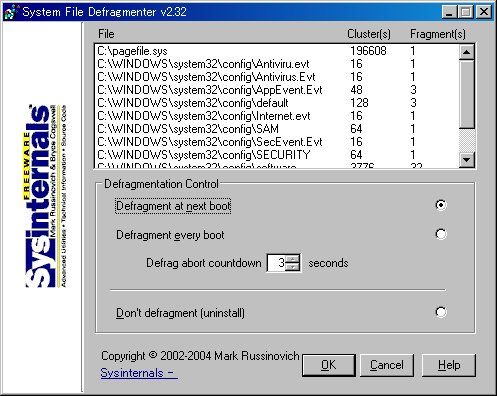Decrease the defrag abort countdown value
Viewport: 497px width, 396px height.
(x=293, y=267)
